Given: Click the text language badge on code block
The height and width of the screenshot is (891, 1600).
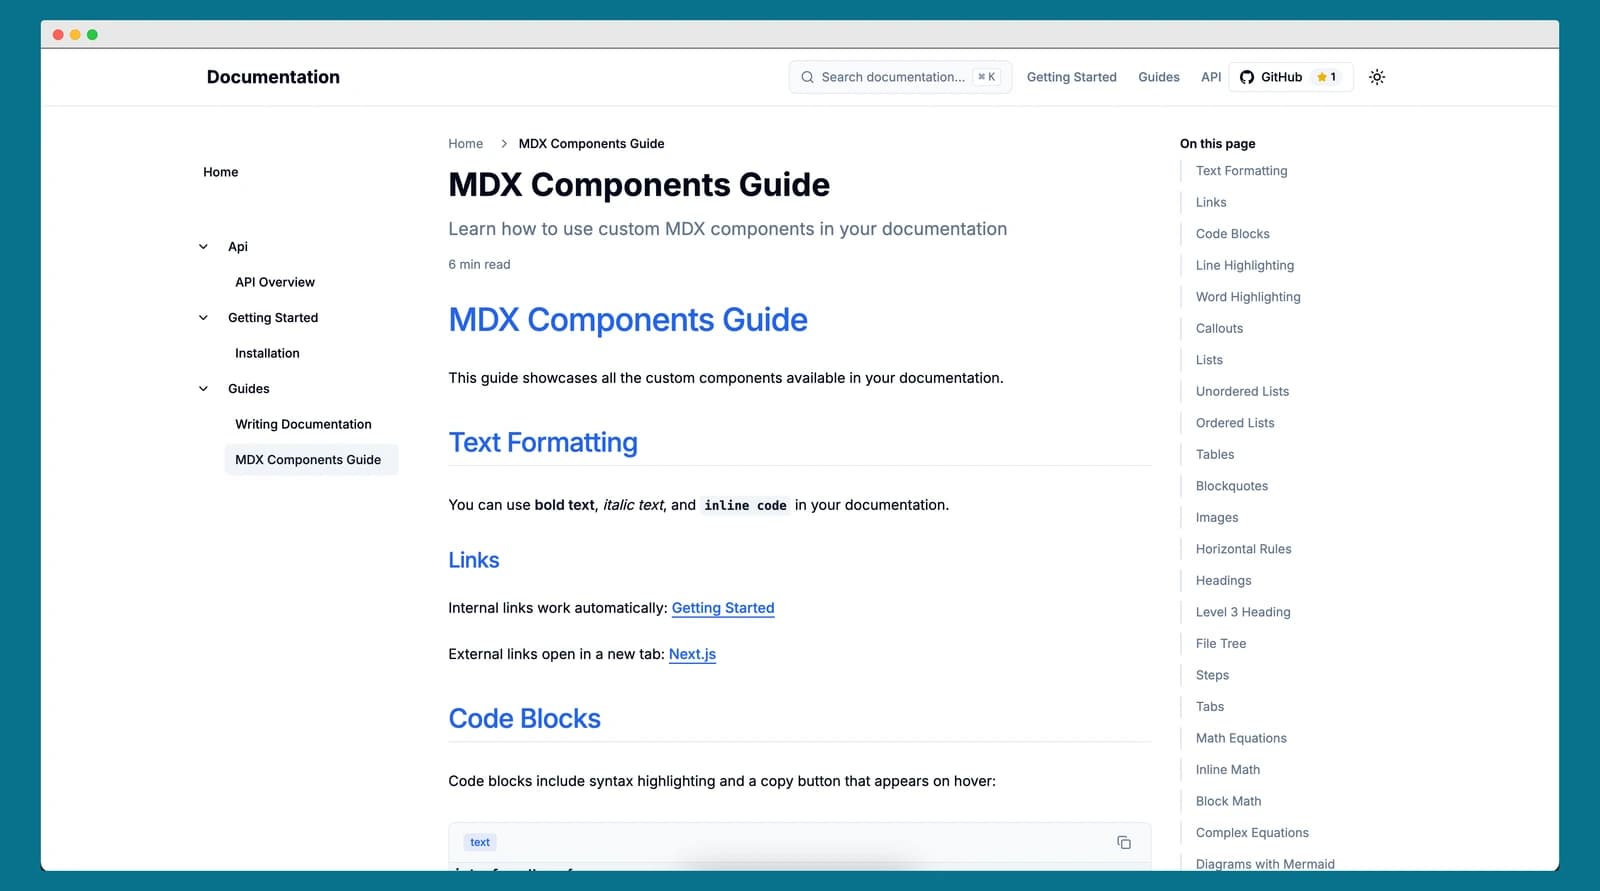Looking at the screenshot, I should point(480,842).
